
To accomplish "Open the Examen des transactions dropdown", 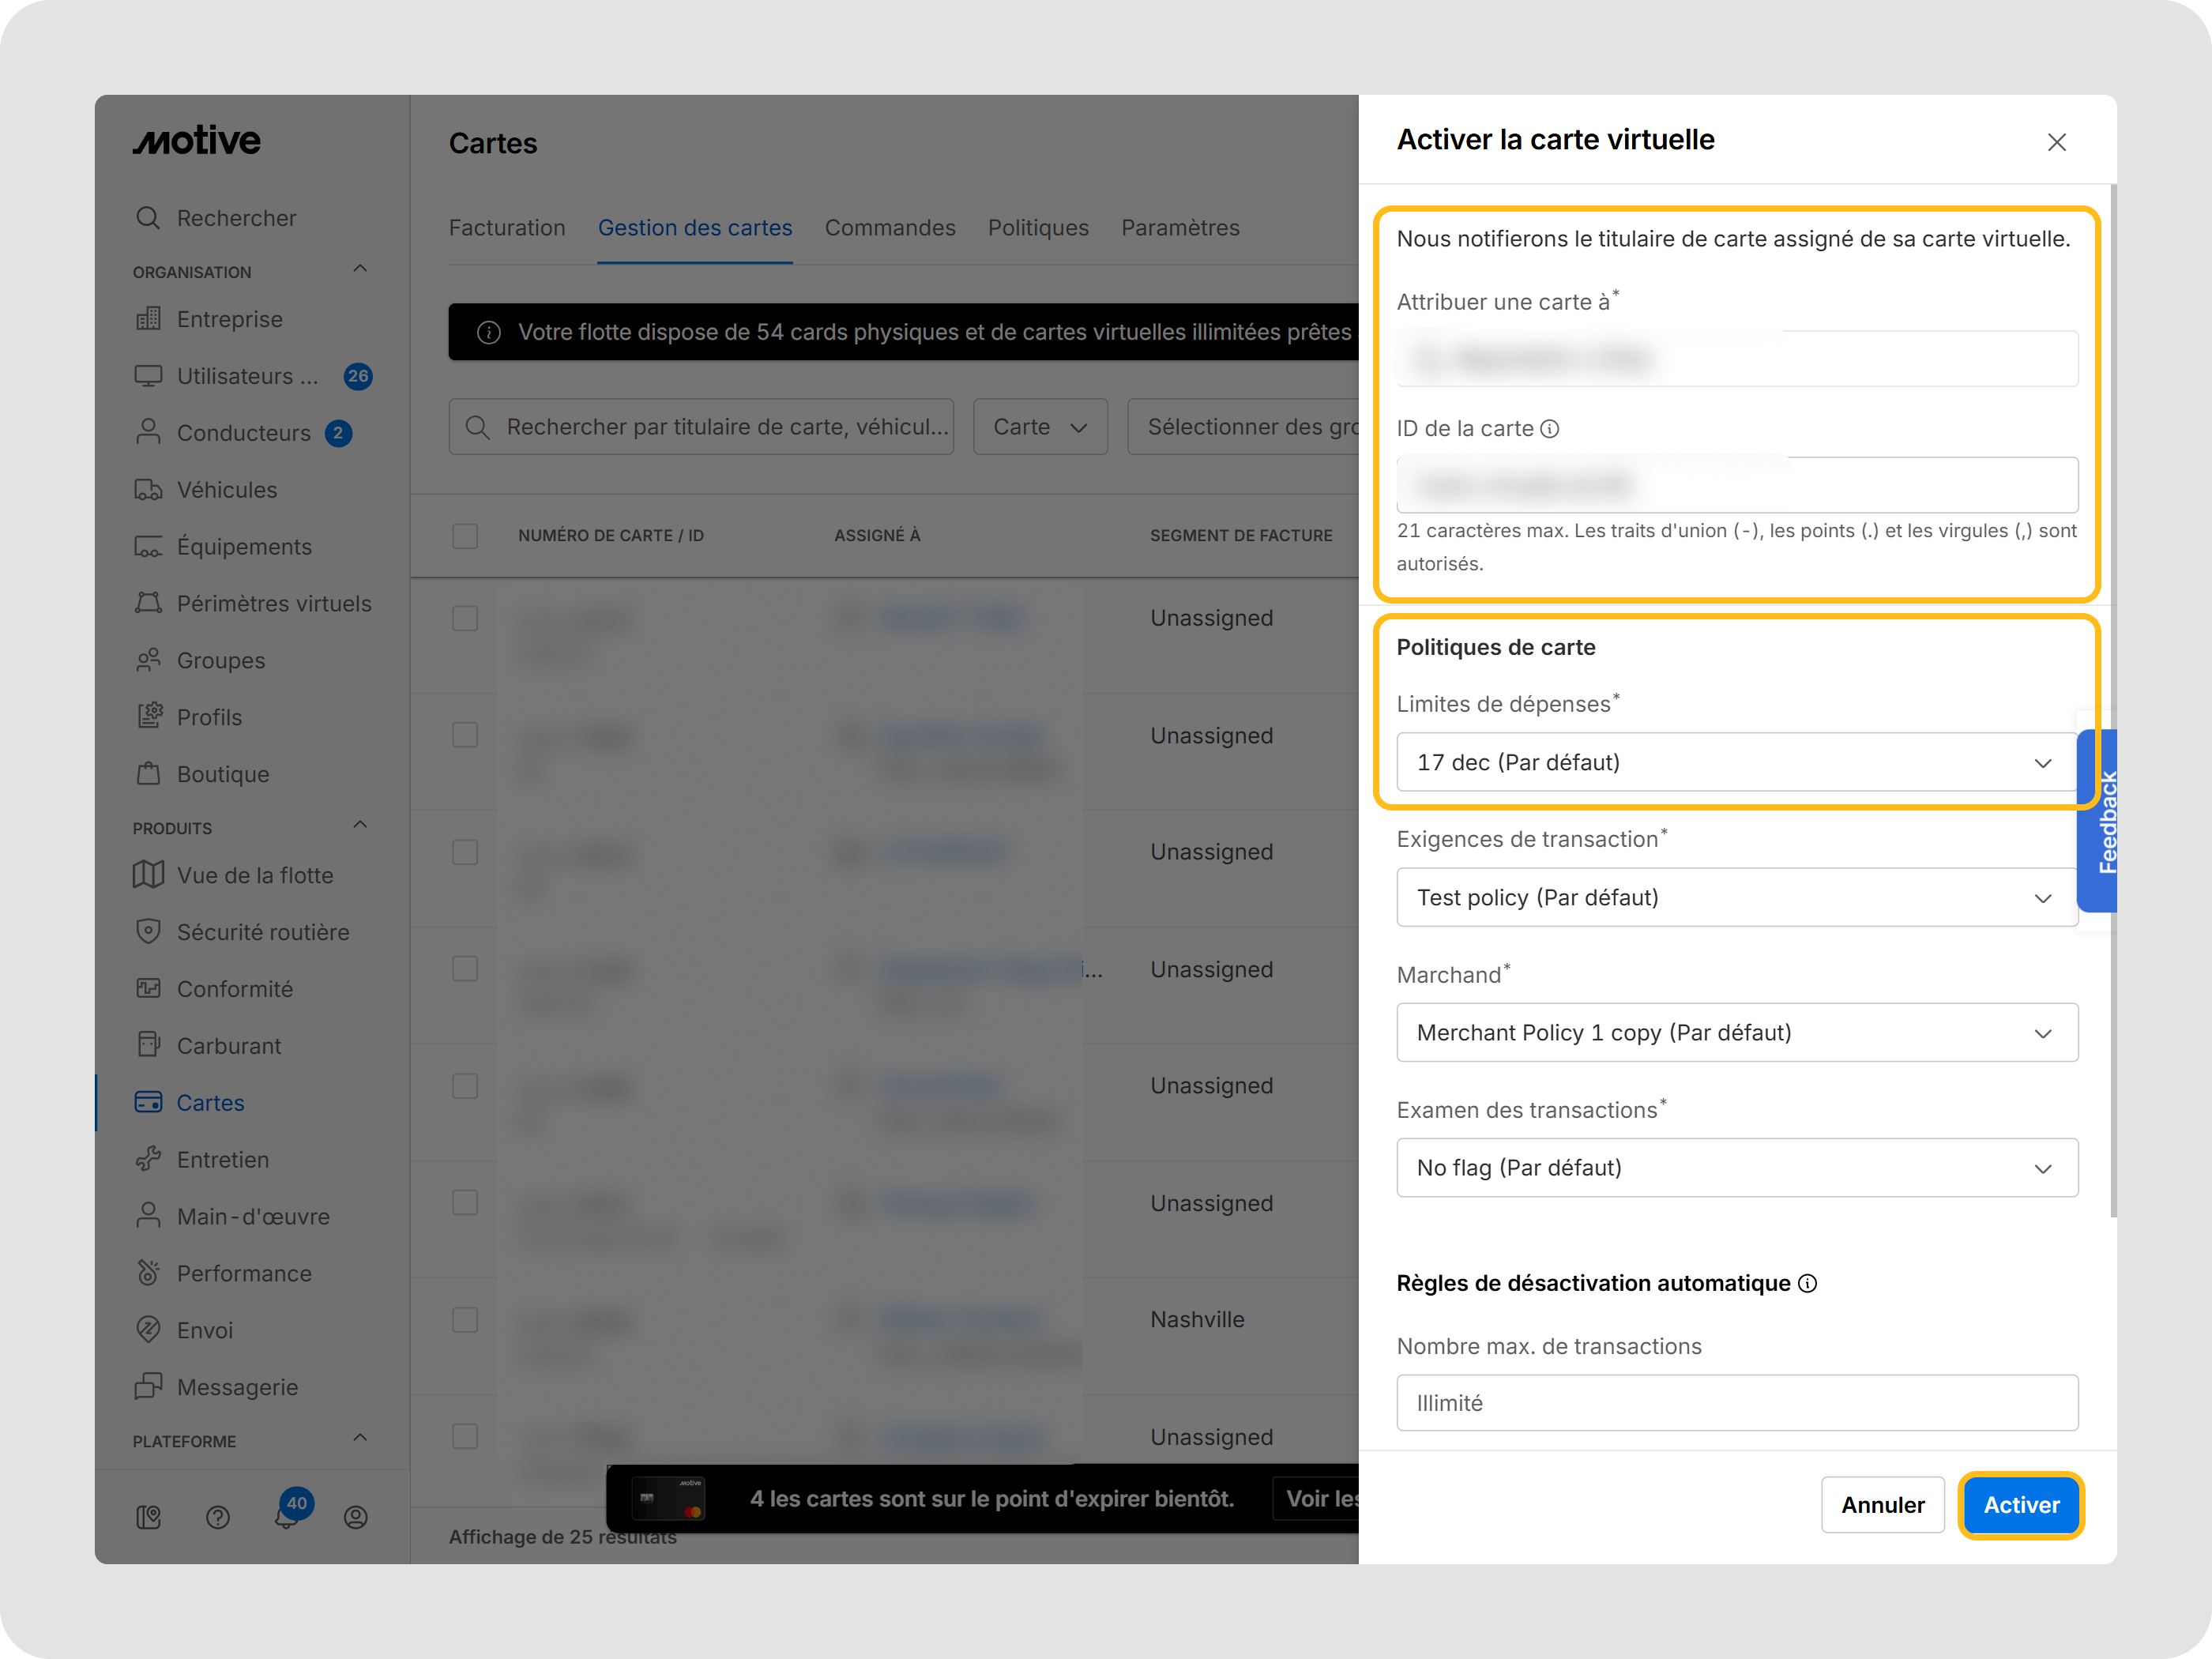I will [x=1737, y=1168].
